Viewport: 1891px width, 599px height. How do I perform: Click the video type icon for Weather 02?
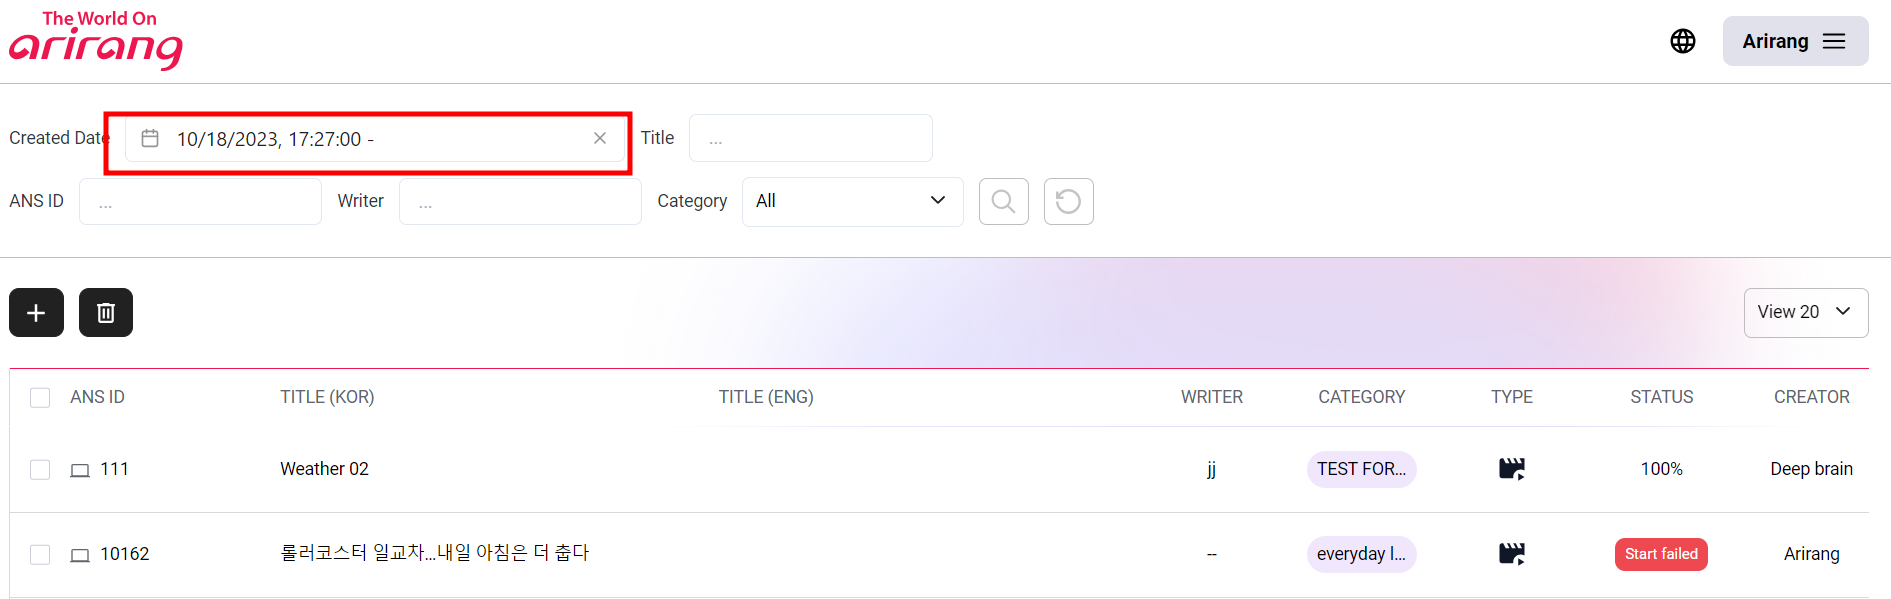pos(1511,469)
